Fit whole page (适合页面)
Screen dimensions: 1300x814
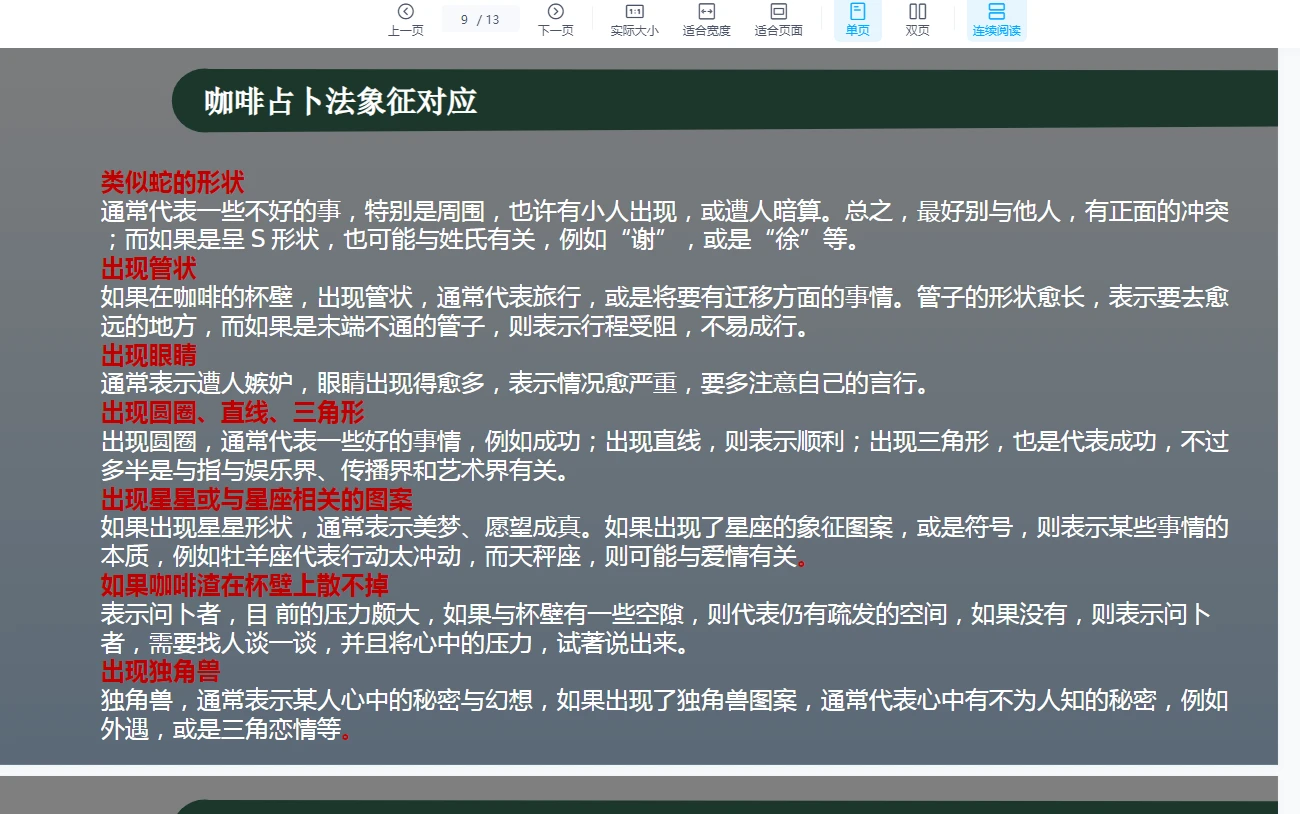[x=778, y=20]
